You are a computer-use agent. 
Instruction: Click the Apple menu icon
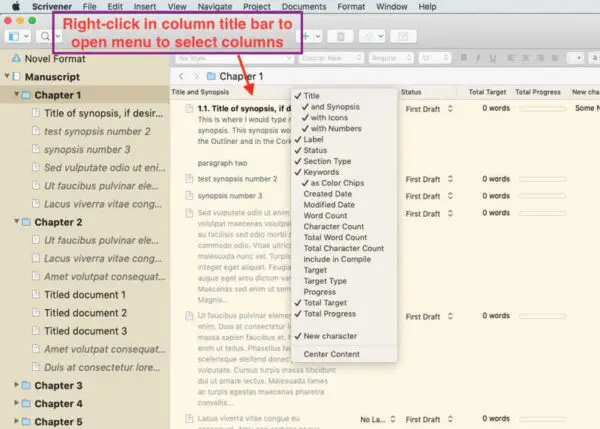[x=16, y=6]
